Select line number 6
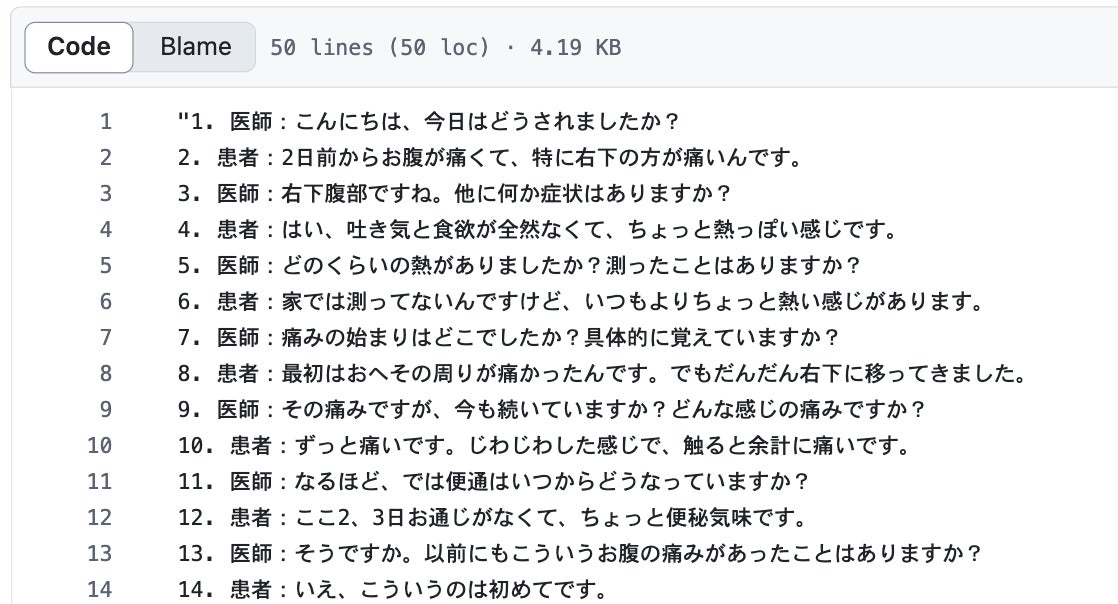Image resolution: width=1118 pixels, height=604 pixels. [106, 302]
